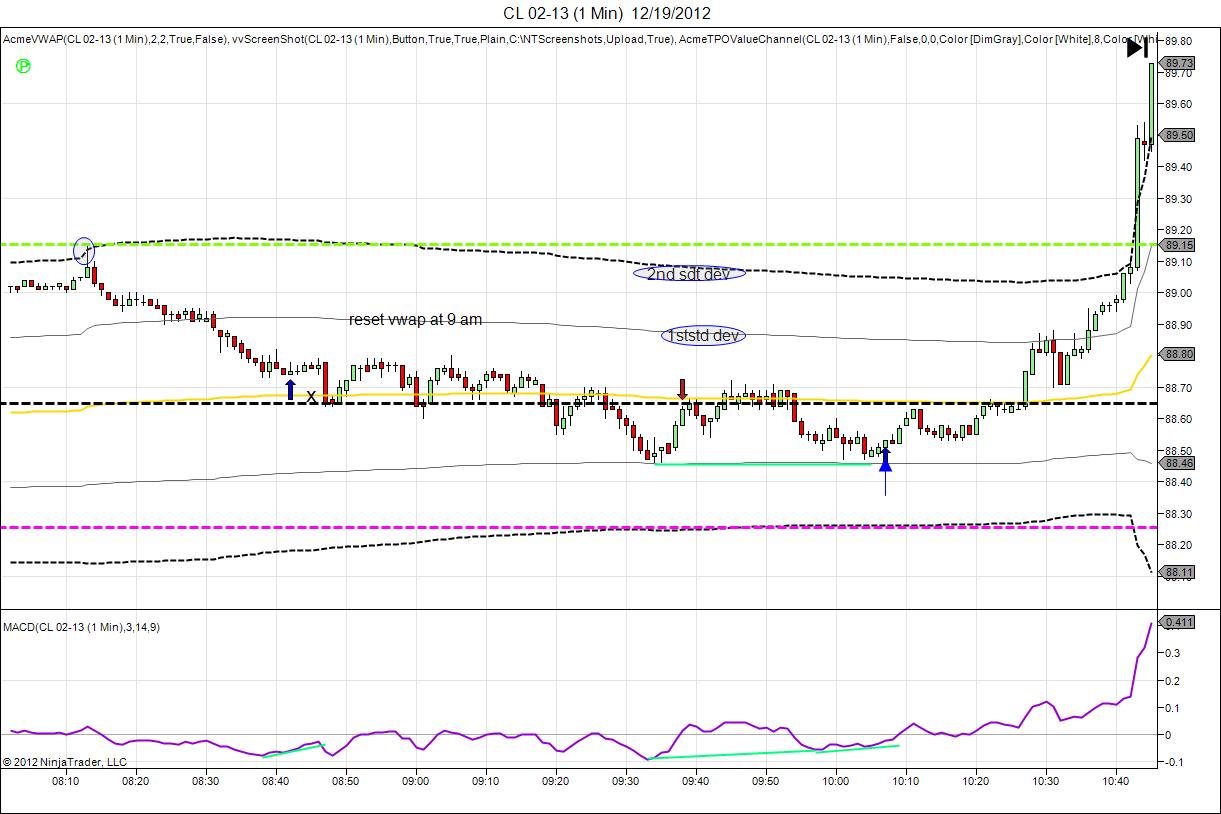Image resolution: width=1221 pixels, height=814 pixels.
Task: Click the 09:00 time axis label
Action: pyautogui.click(x=415, y=780)
